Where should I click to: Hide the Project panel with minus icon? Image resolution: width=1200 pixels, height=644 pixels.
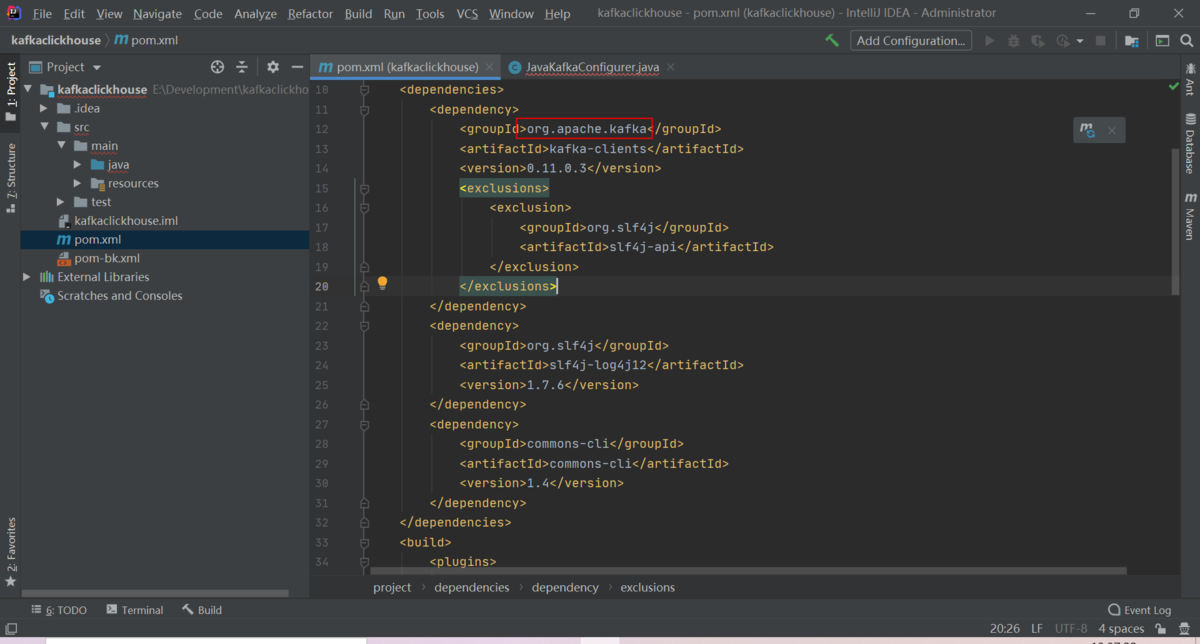[296, 67]
